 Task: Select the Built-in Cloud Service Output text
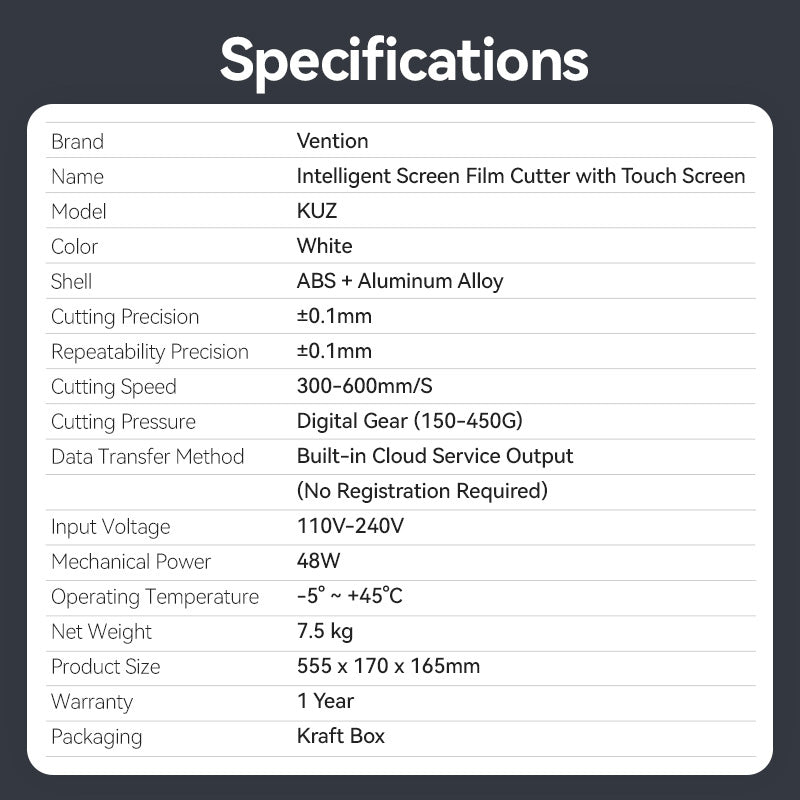click(435, 456)
